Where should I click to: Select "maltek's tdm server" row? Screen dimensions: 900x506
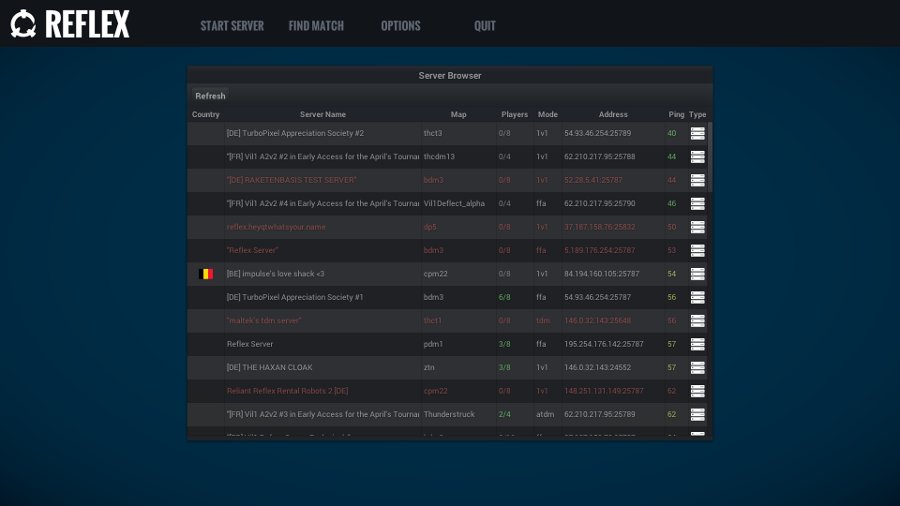tap(448, 321)
